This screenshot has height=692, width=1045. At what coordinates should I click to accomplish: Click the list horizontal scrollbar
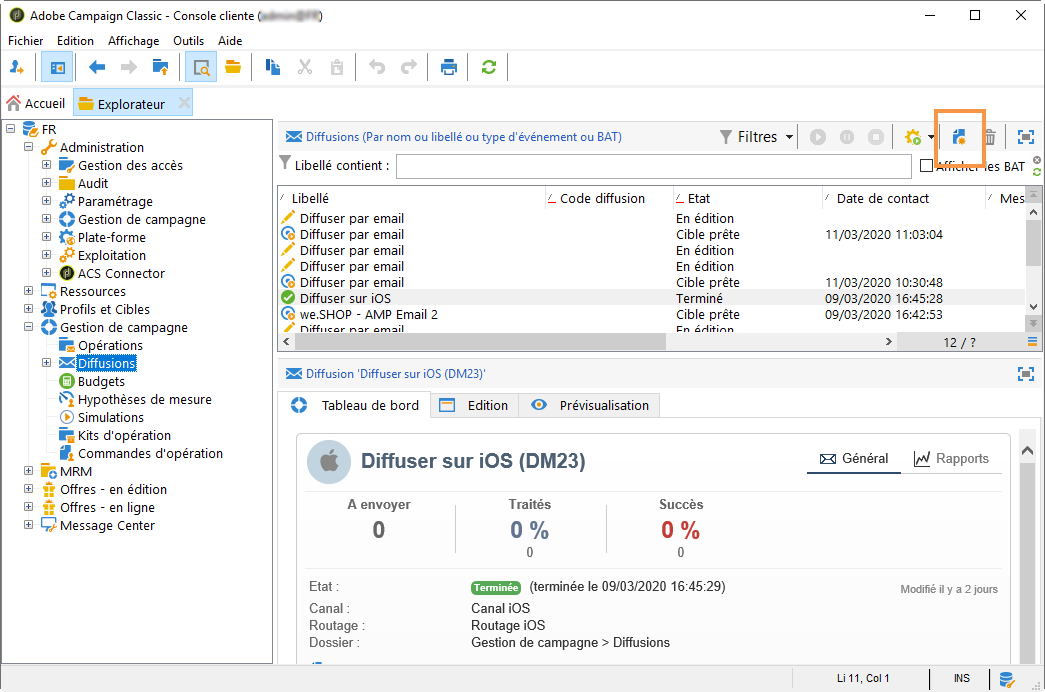pos(480,341)
